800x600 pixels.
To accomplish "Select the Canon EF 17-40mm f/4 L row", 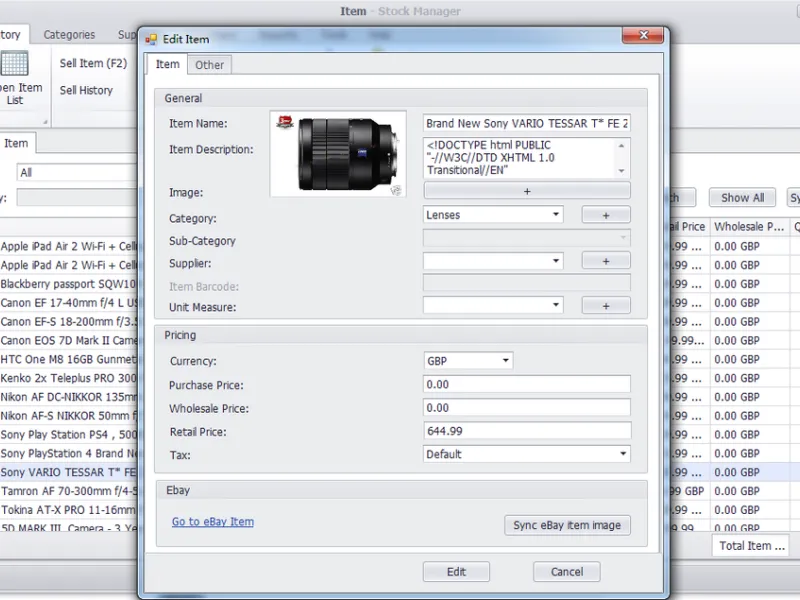I will point(68,303).
